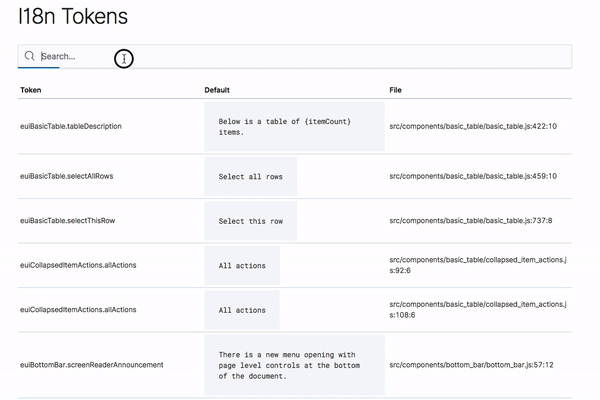Viewport: 600px width, 400px height.
Task: Click the euiBottomBar.screenReaderAnnouncement token name
Action: tap(91, 365)
